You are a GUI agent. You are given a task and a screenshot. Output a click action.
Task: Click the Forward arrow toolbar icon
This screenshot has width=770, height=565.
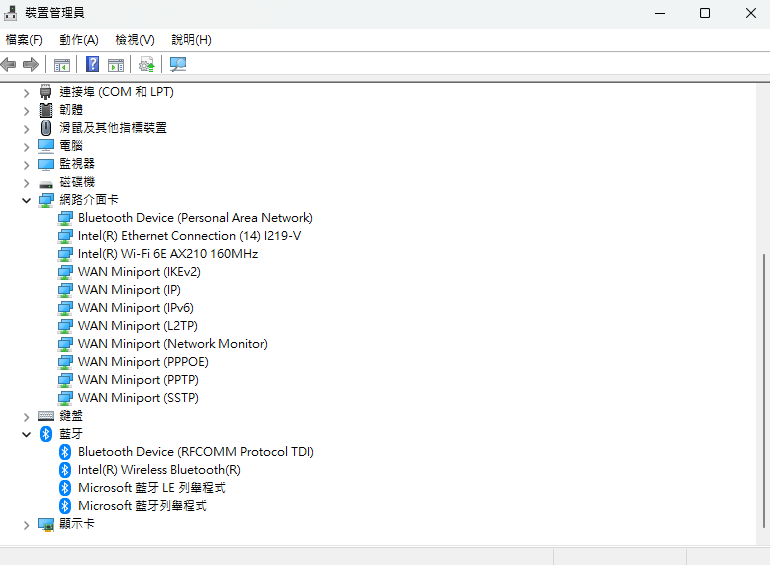tap(31, 64)
